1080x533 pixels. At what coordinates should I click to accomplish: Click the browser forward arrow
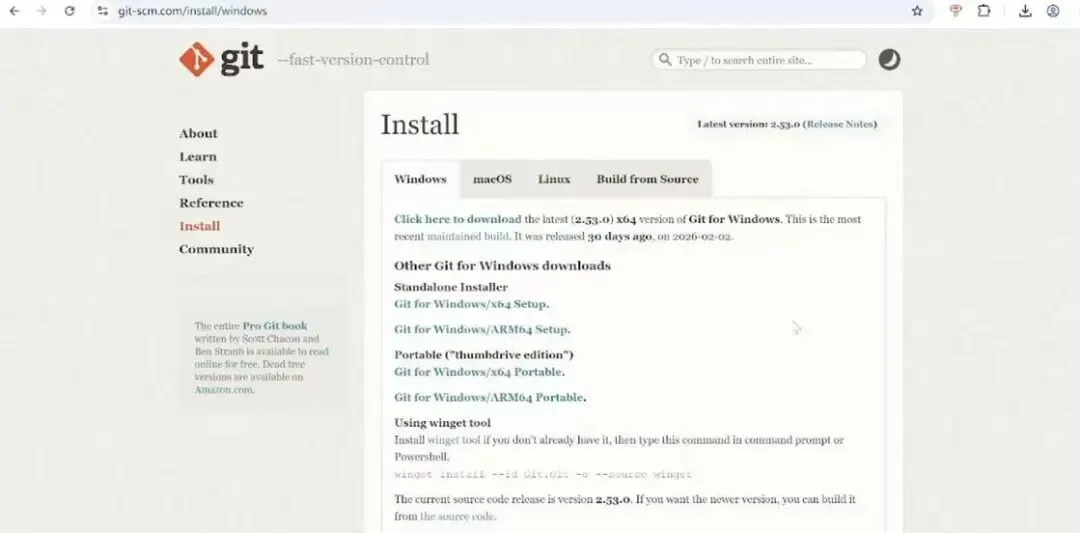click(41, 11)
